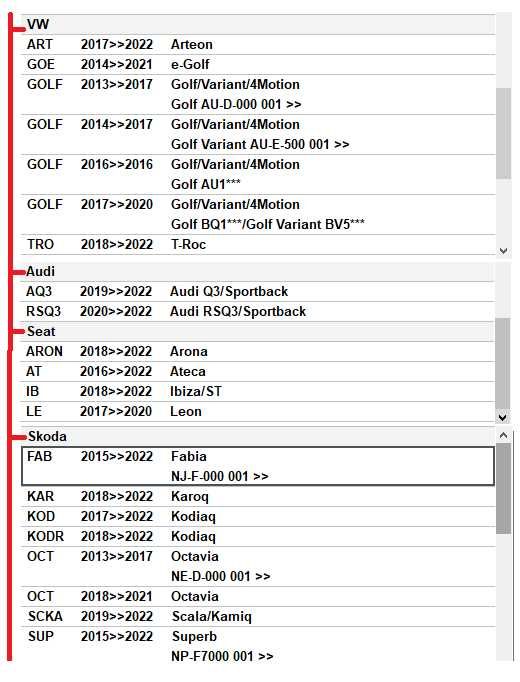Select the Seat Ateca row

258,371
